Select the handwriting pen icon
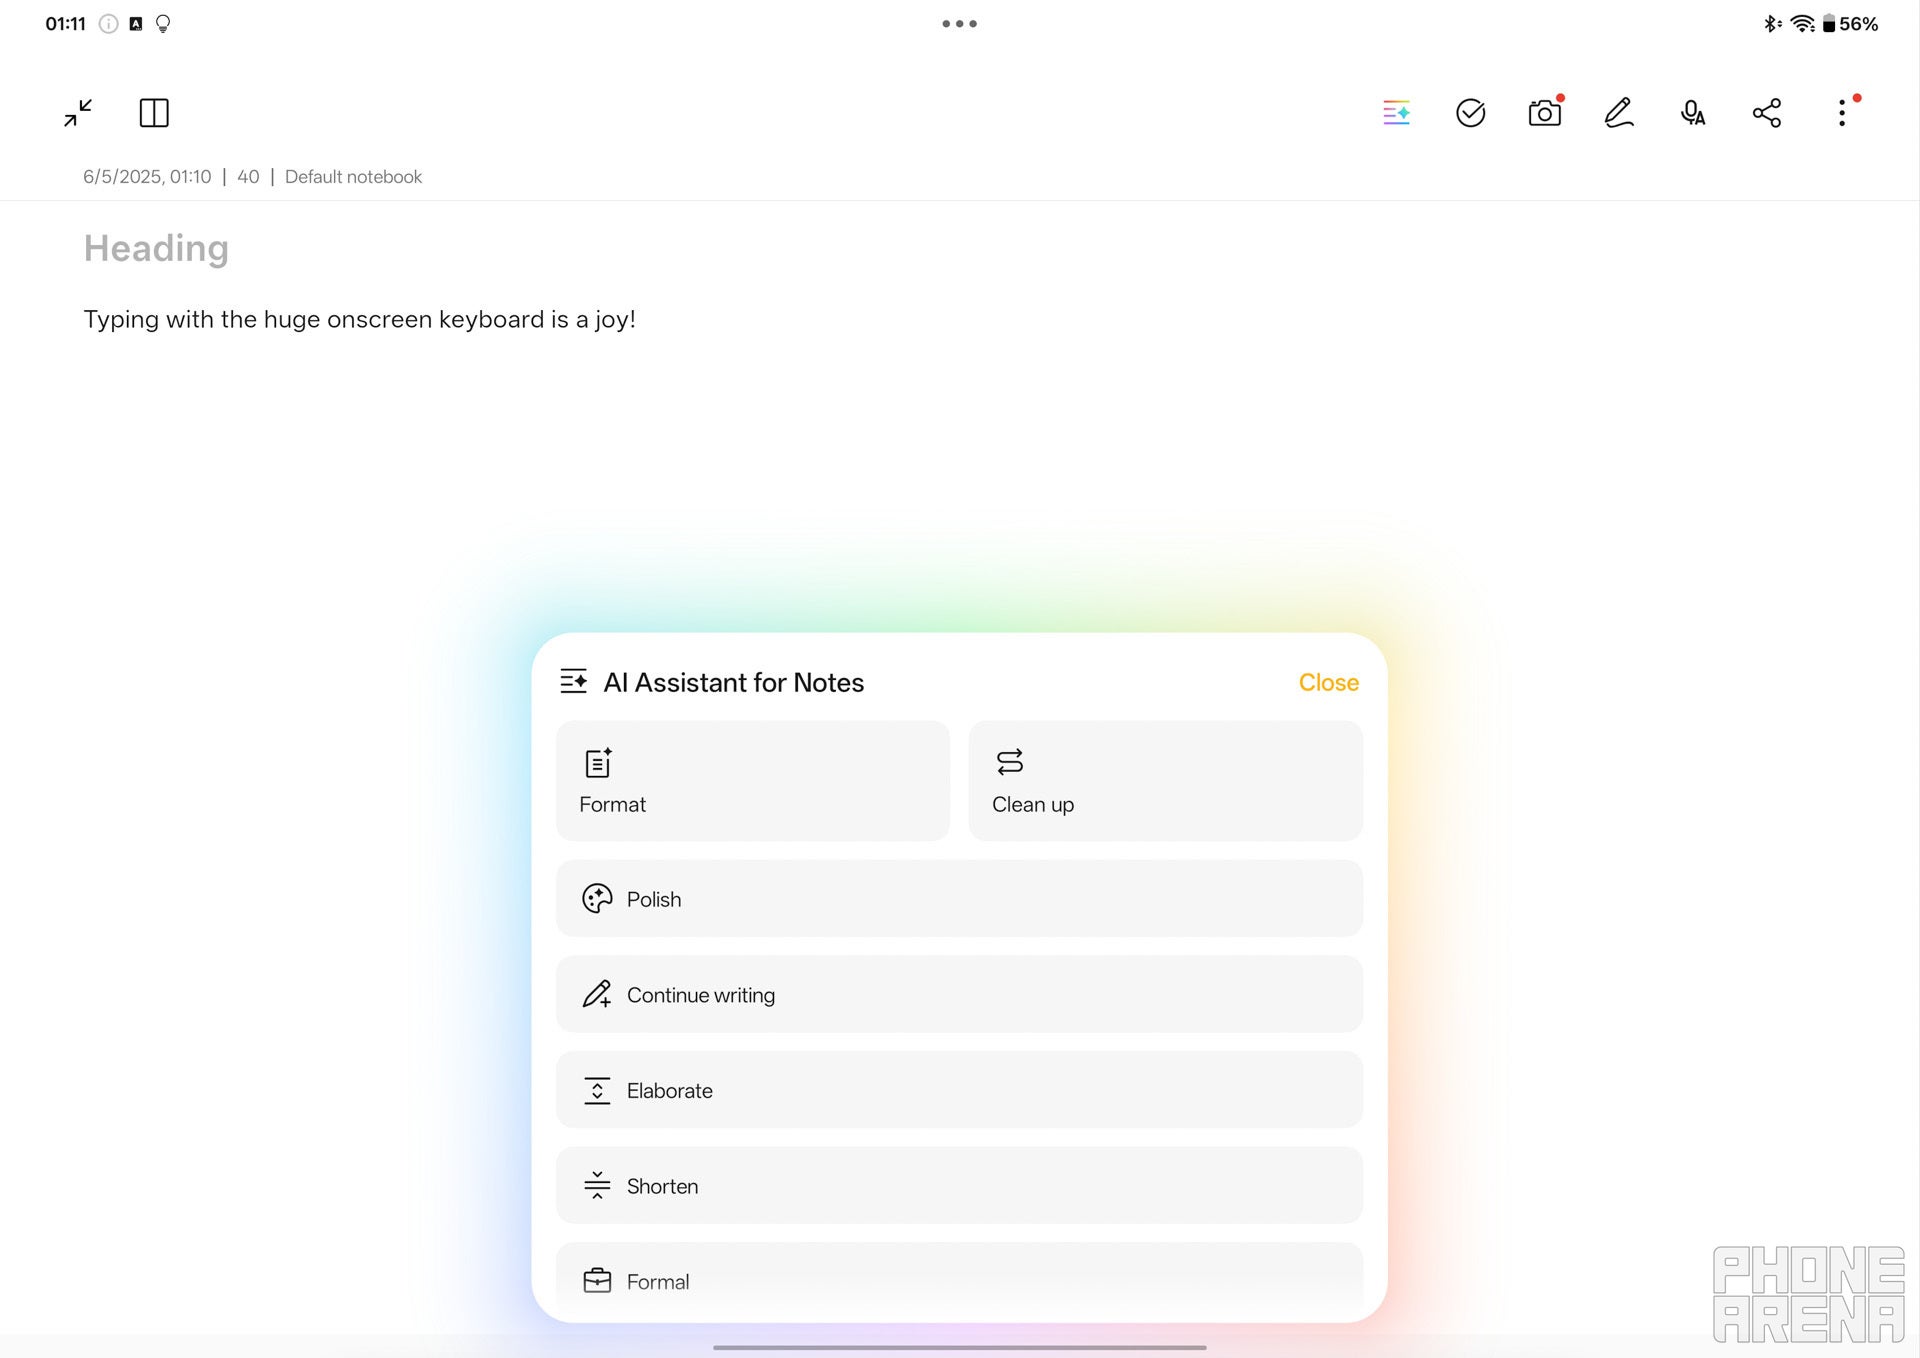Viewport: 1920px width, 1358px height. click(1618, 113)
